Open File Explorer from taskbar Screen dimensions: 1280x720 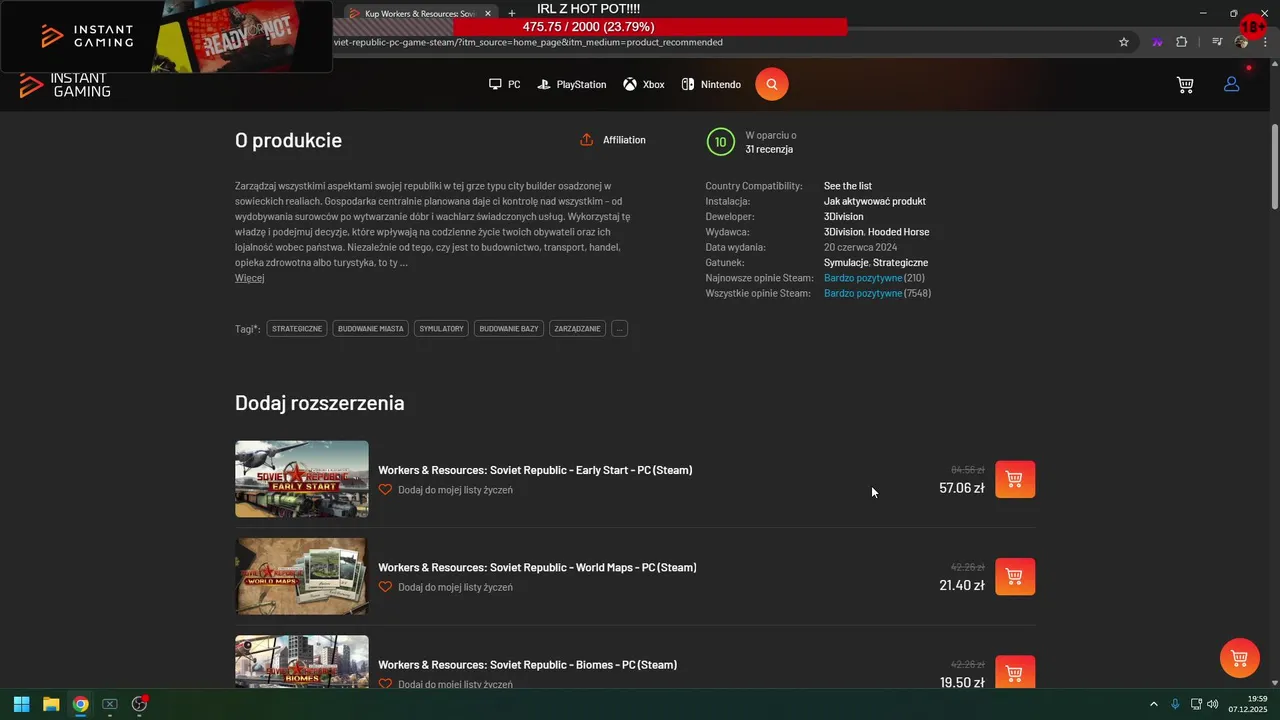tap(51, 704)
